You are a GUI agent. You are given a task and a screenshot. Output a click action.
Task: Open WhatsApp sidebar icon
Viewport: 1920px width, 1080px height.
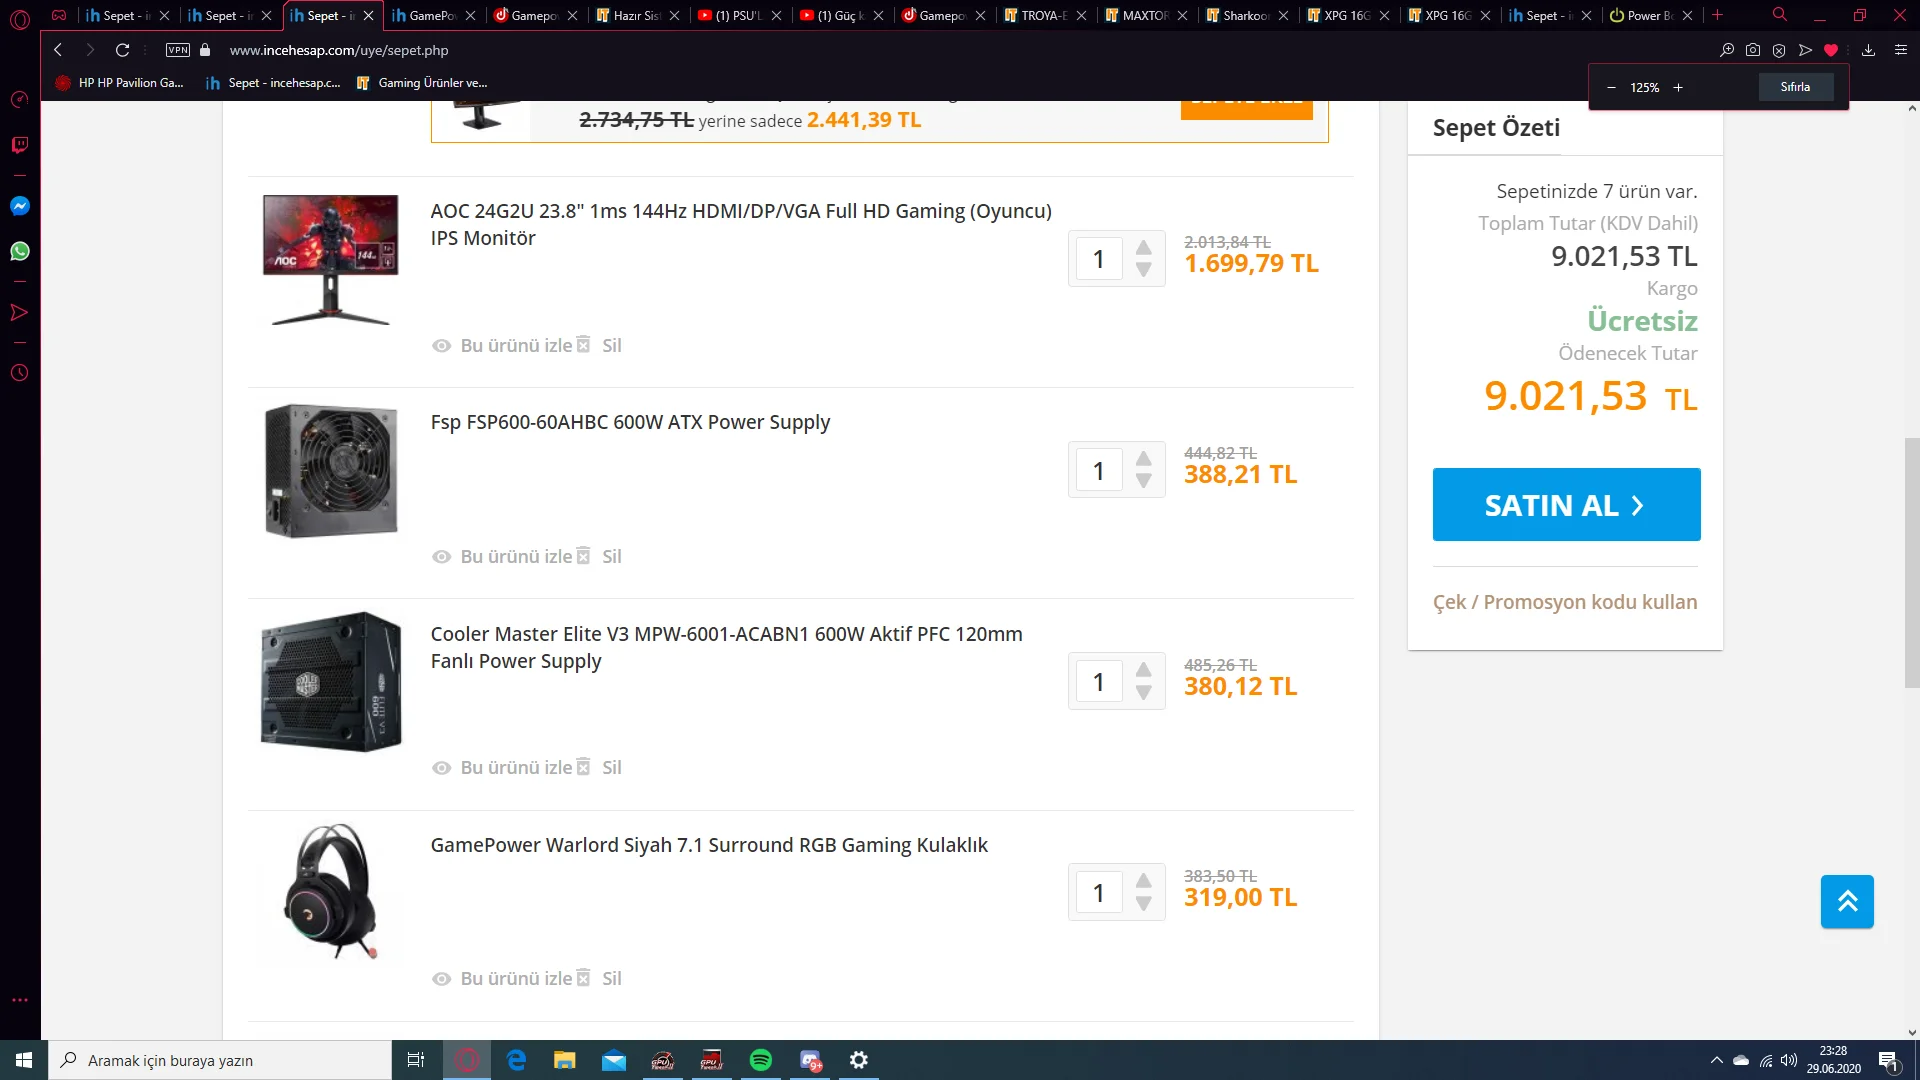[19, 251]
